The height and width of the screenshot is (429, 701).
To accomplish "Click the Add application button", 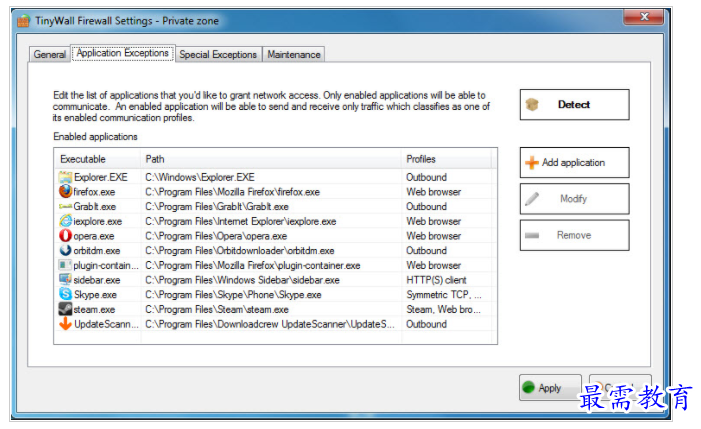I will click(574, 163).
